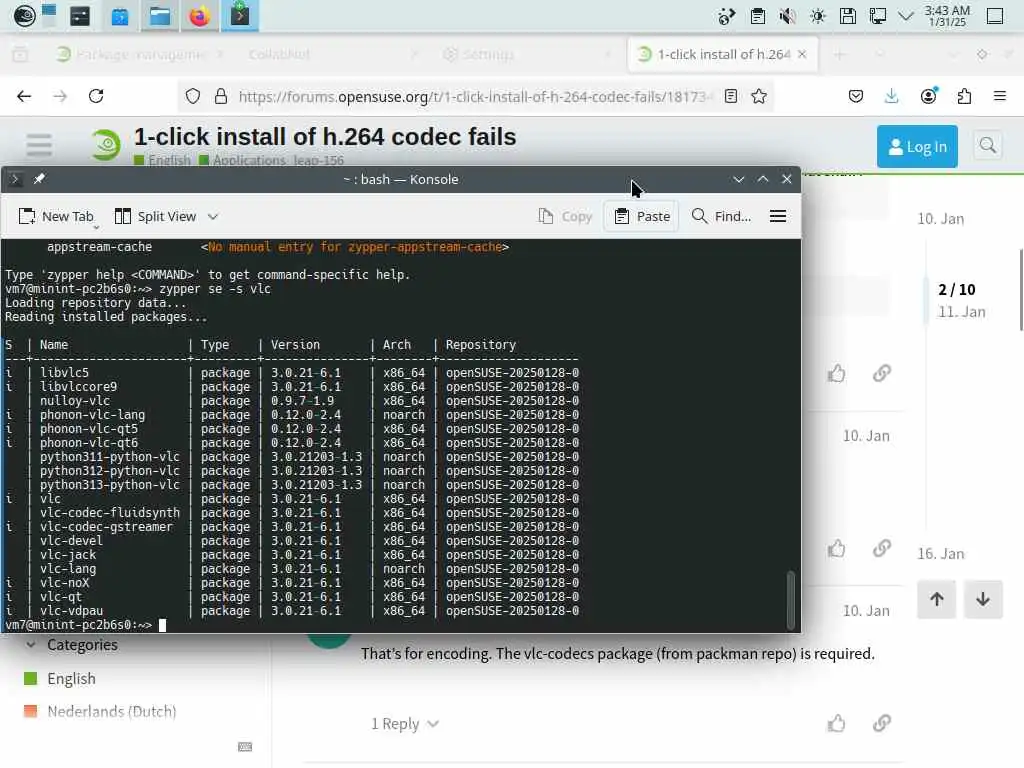Open the Firefox hamburger menu
The height and width of the screenshot is (768, 1024).
pos(1000,97)
